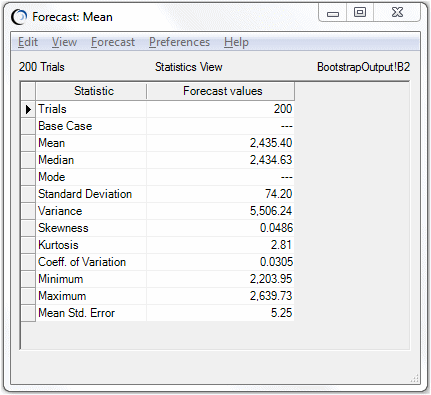Viewport: 431px width, 395px height.
Task: Click the Statistic column header
Action: pos(91,91)
